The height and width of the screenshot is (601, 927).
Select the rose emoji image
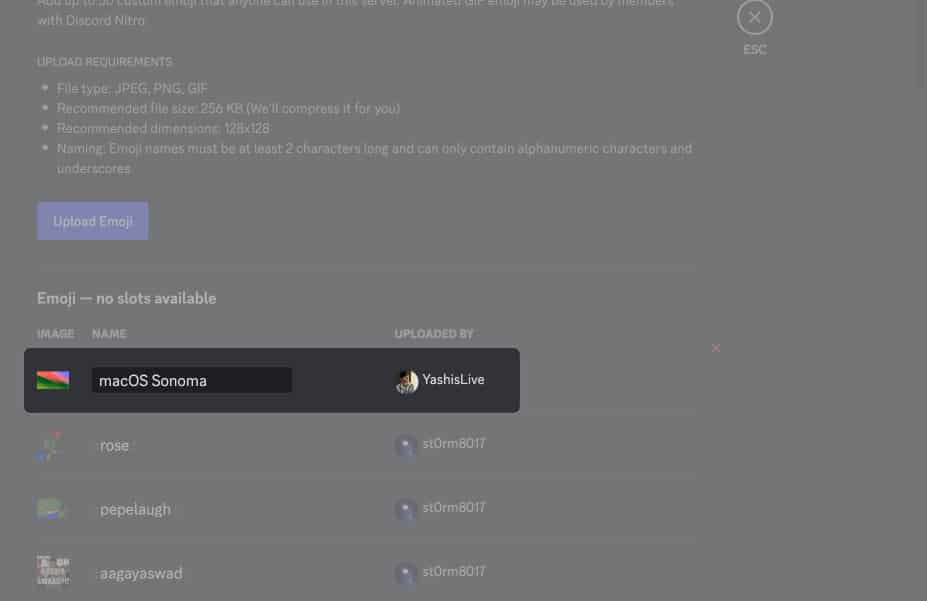50,446
